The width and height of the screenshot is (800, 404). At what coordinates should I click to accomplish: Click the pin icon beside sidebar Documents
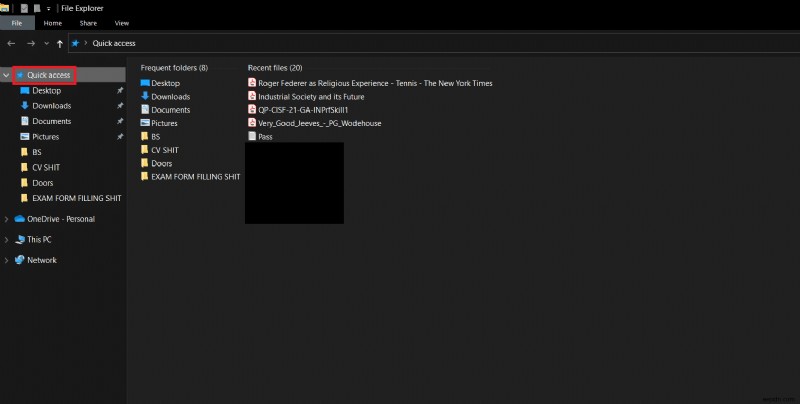pos(120,121)
